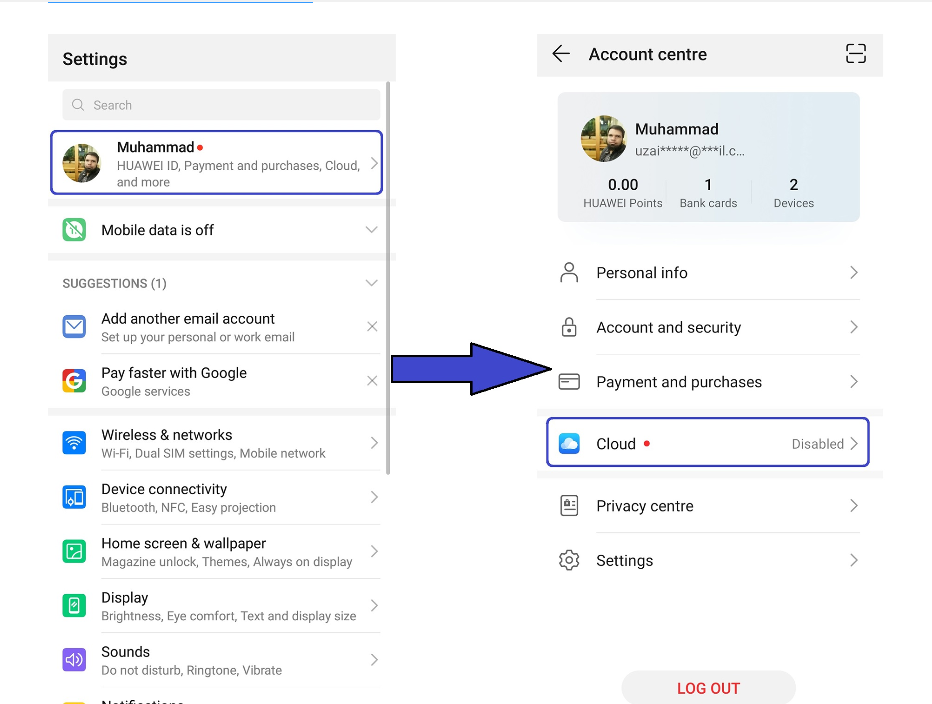The image size is (932, 704).
Task: Open Privacy centre
Action: point(645,506)
